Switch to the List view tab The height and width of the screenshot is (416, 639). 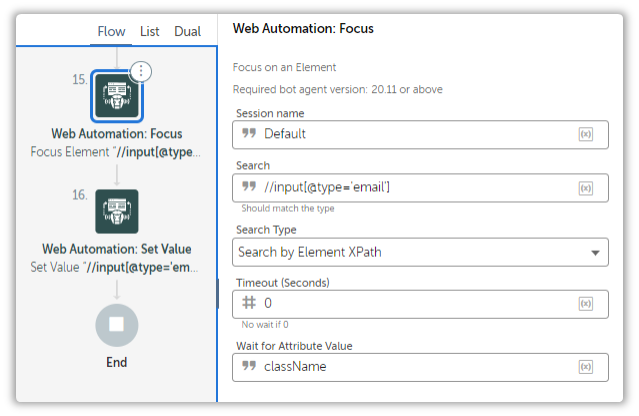tap(150, 31)
